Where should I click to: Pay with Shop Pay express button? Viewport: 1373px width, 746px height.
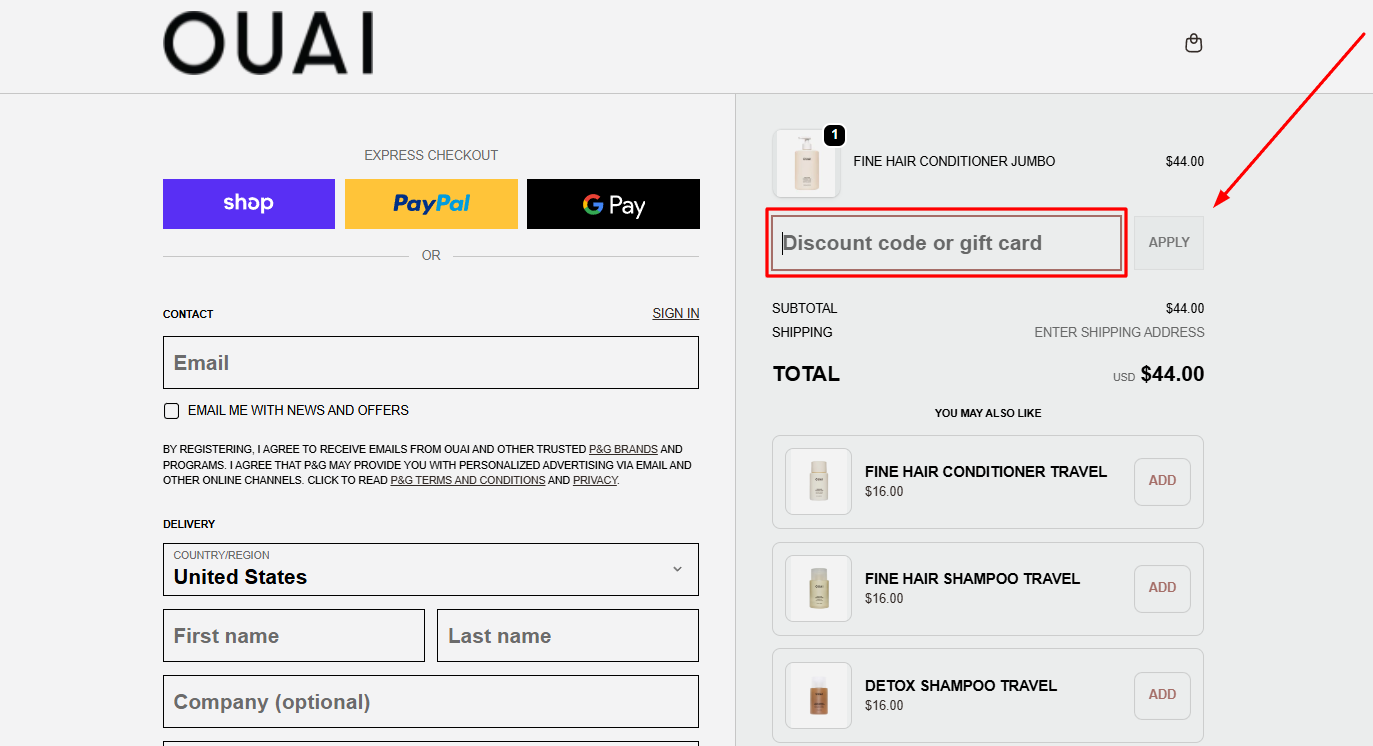click(249, 204)
